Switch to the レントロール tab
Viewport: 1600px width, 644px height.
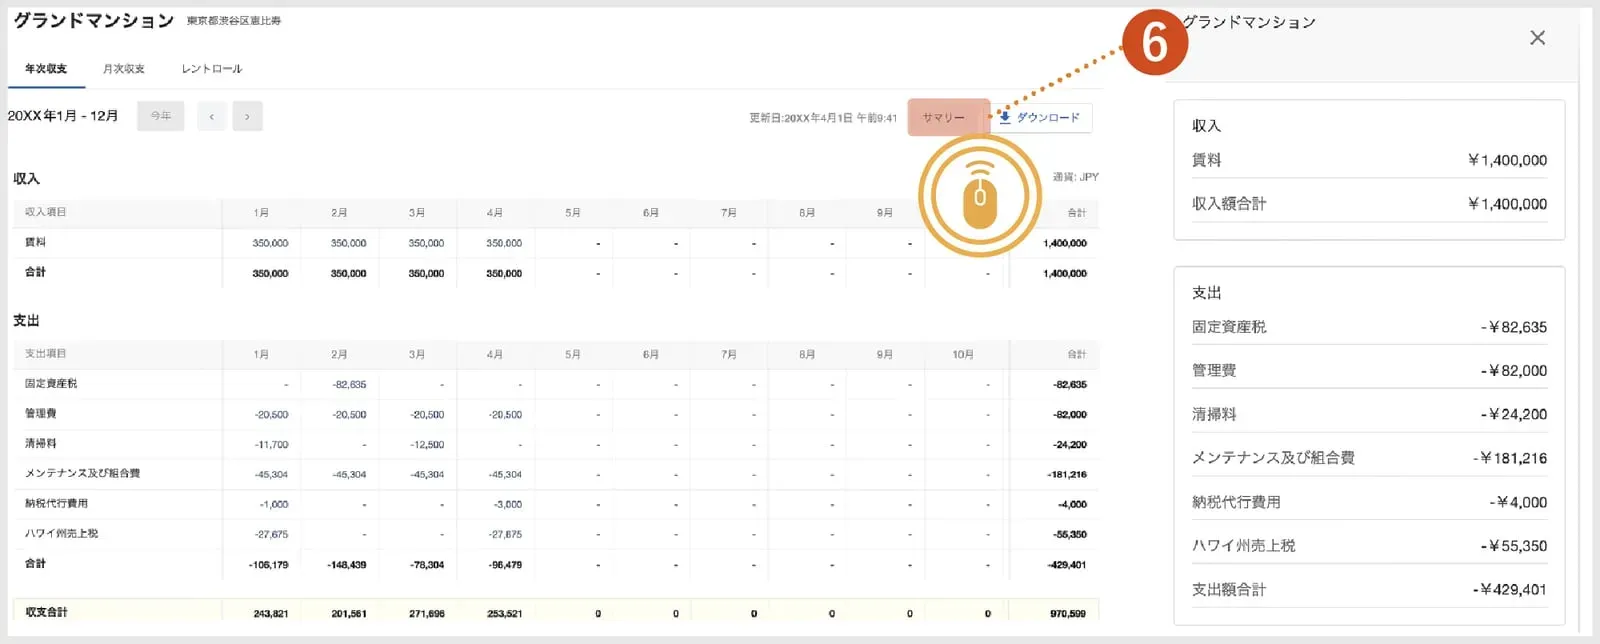point(211,69)
